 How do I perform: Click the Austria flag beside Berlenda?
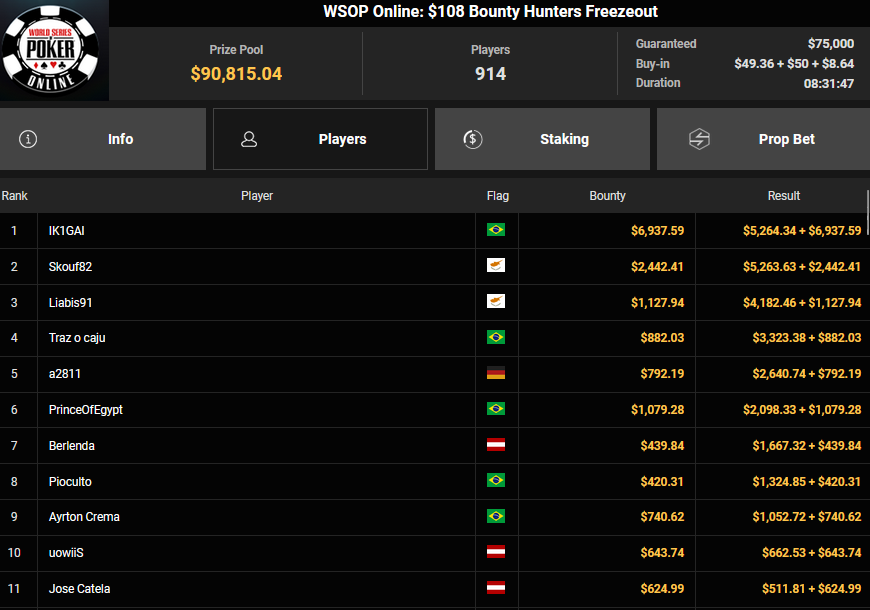(x=495, y=445)
